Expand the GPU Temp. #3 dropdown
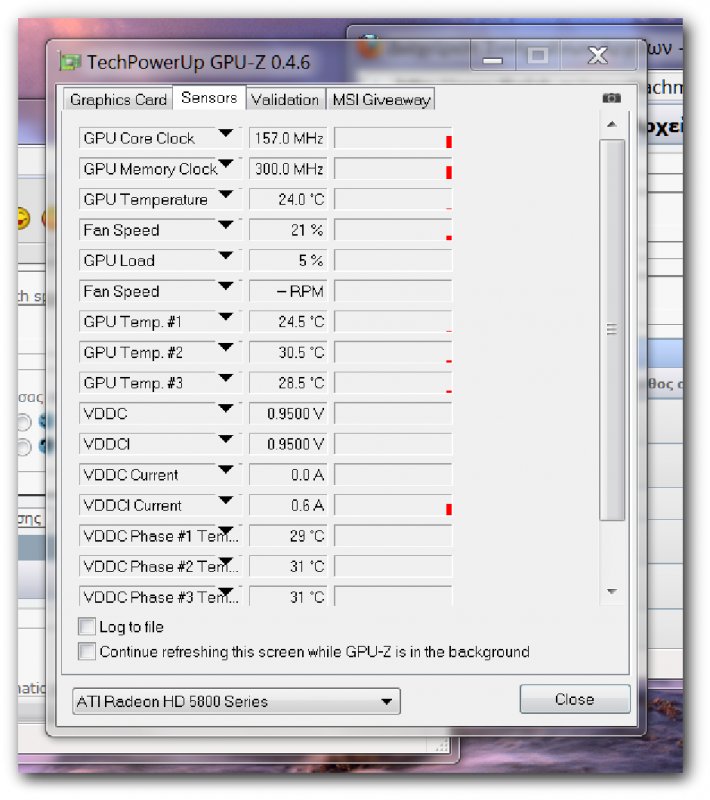 225,378
